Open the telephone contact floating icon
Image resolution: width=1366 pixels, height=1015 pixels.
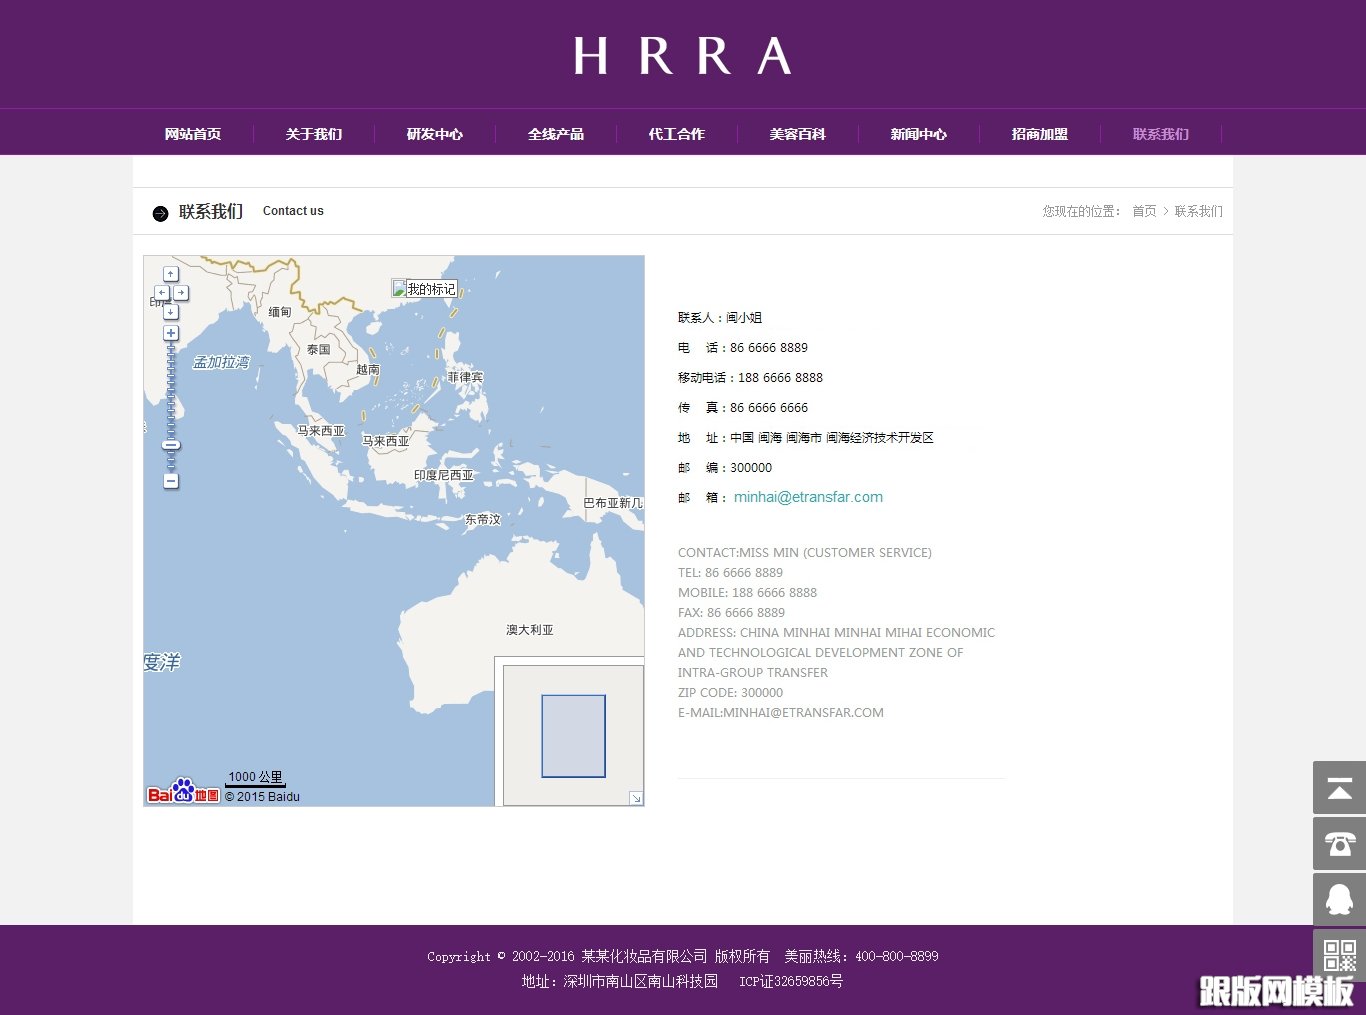click(x=1339, y=844)
